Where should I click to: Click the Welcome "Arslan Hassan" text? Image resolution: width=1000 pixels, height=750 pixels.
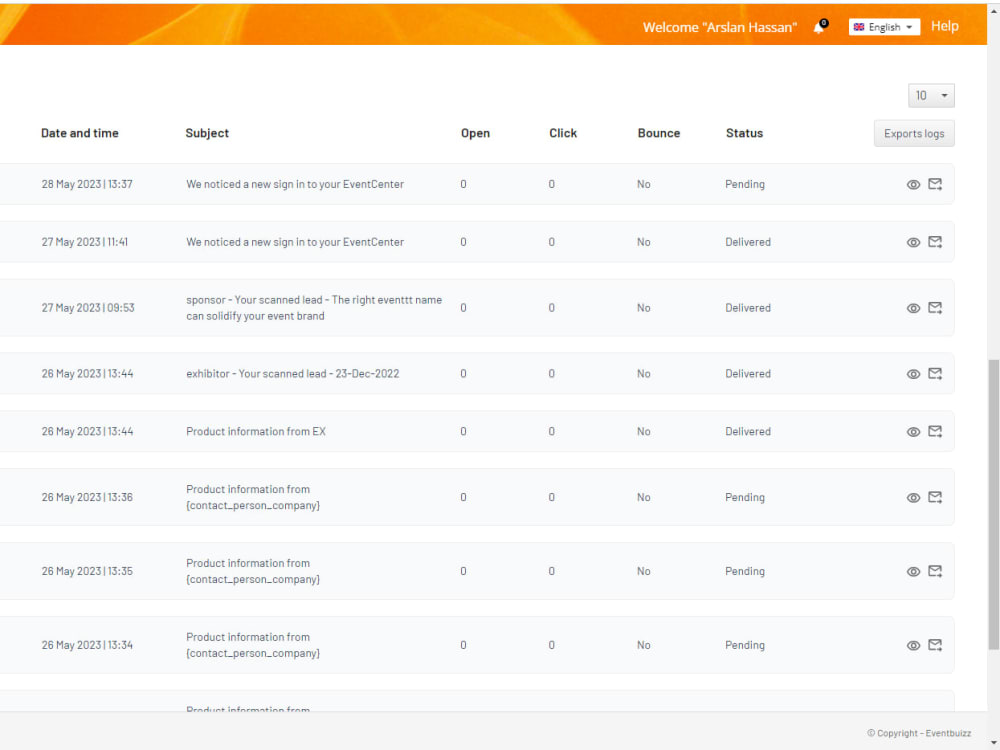(719, 27)
